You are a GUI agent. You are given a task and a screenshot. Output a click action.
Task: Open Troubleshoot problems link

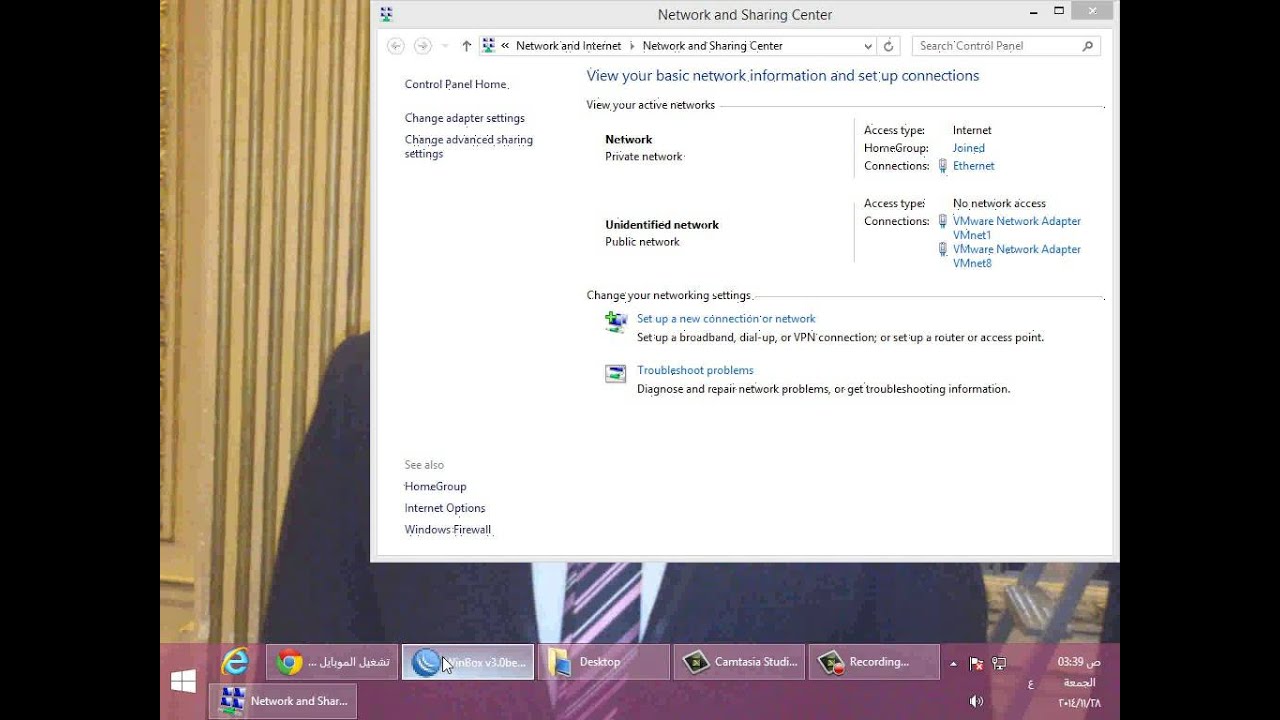[695, 370]
